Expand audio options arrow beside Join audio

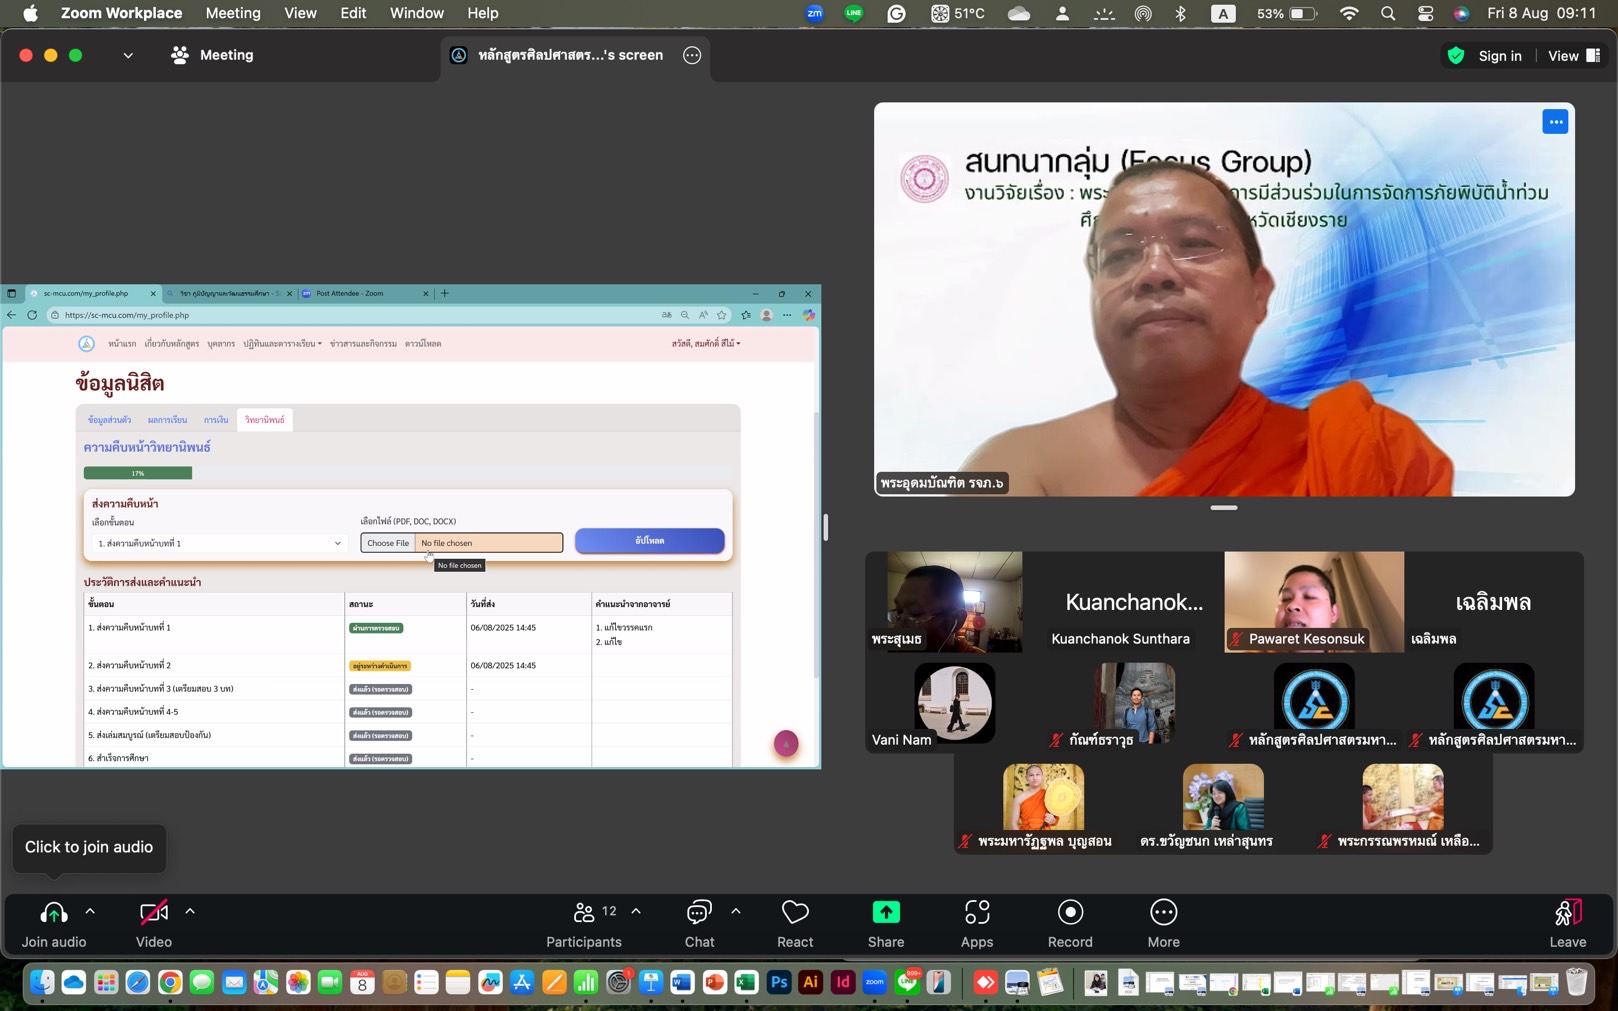[x=90, y=912]
